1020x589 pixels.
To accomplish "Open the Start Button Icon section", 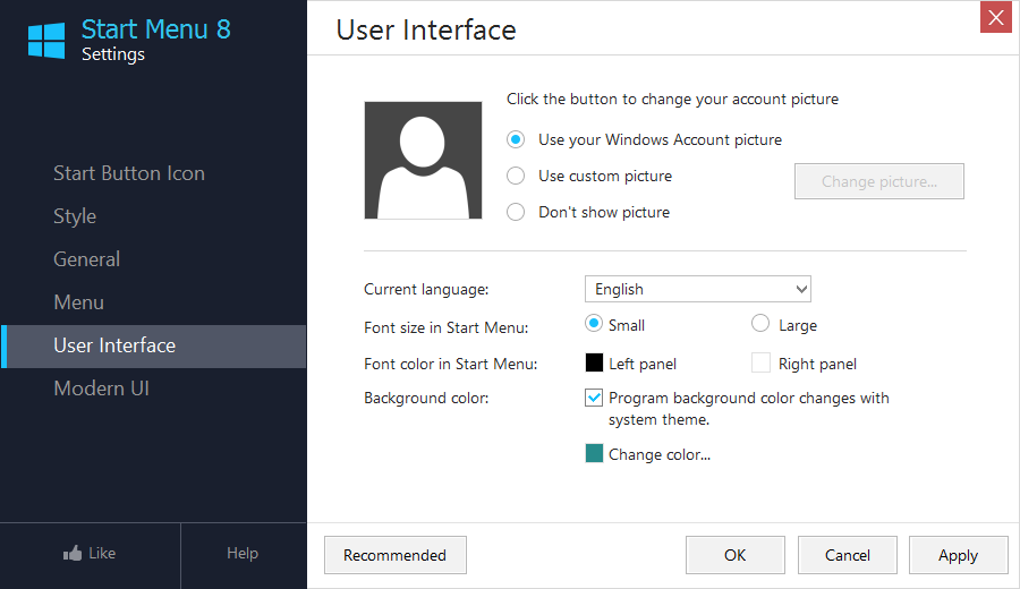I will click(x=129, y=173).
